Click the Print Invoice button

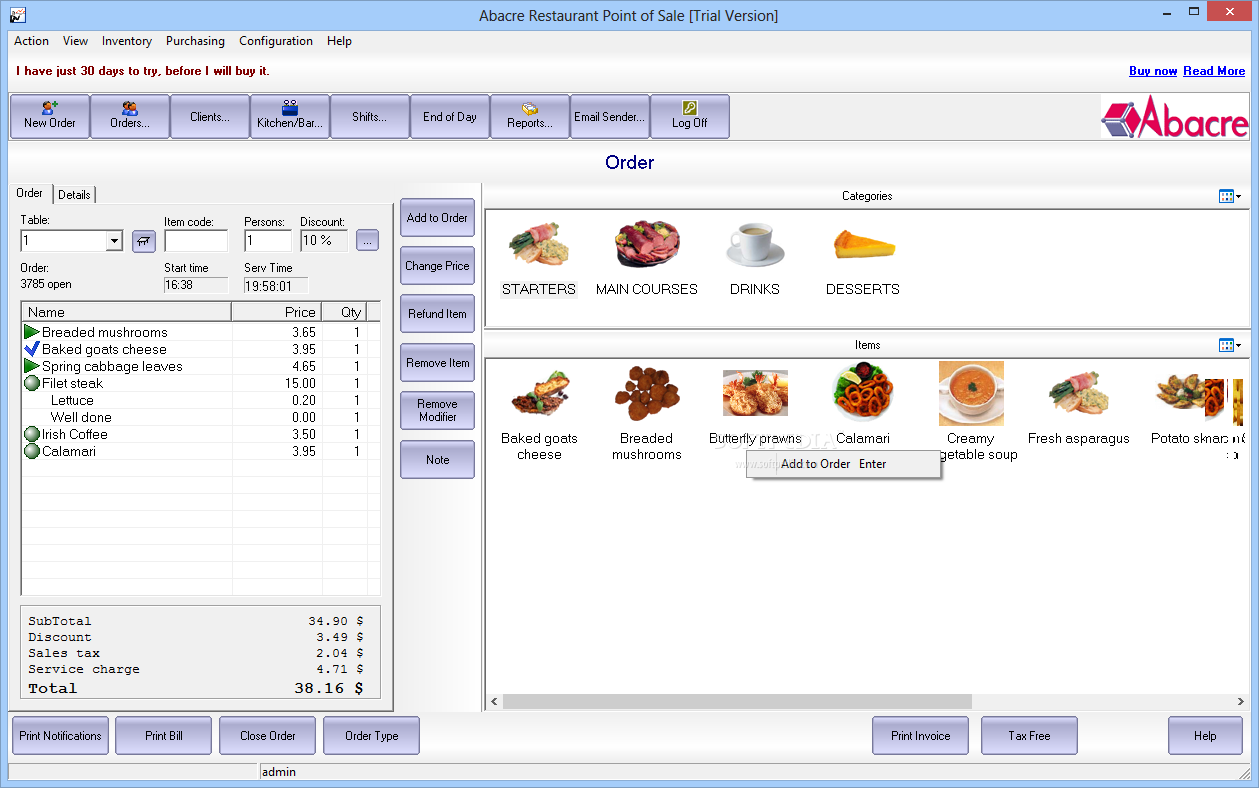(921, 736)
